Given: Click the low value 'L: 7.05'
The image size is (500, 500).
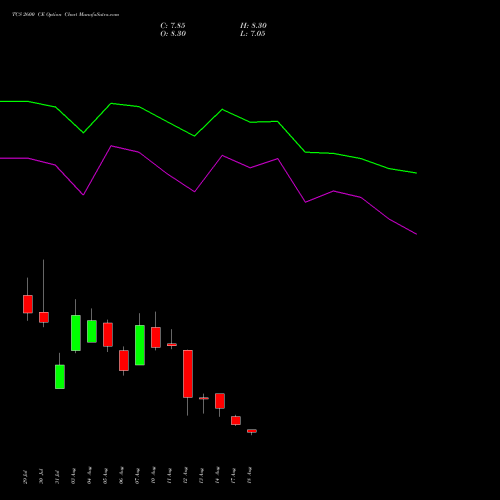Looking at the screenshot, I should (253, 34).
